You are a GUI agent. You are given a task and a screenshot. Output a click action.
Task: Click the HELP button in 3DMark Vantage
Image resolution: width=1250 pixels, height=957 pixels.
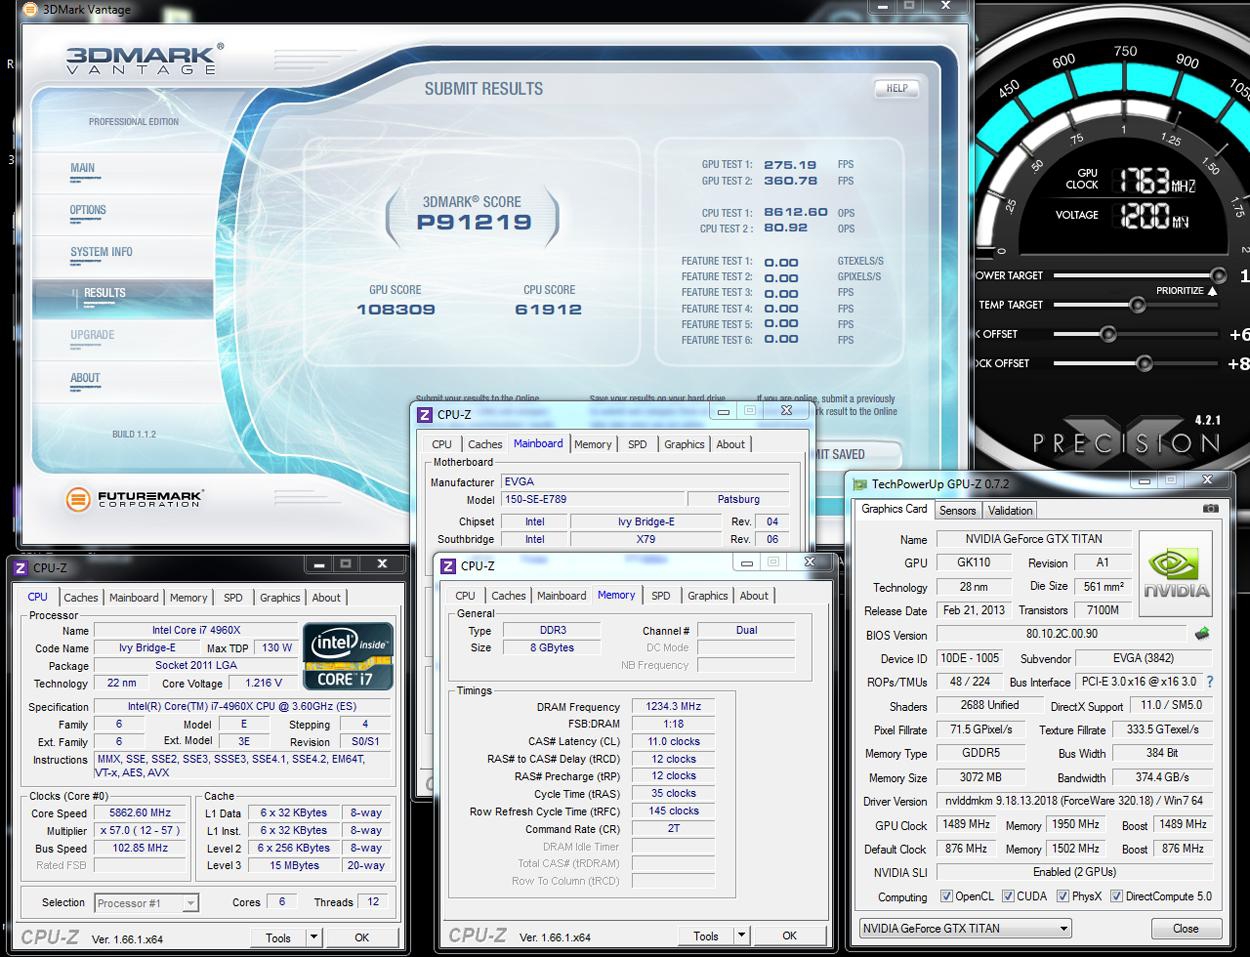[897, 88]
